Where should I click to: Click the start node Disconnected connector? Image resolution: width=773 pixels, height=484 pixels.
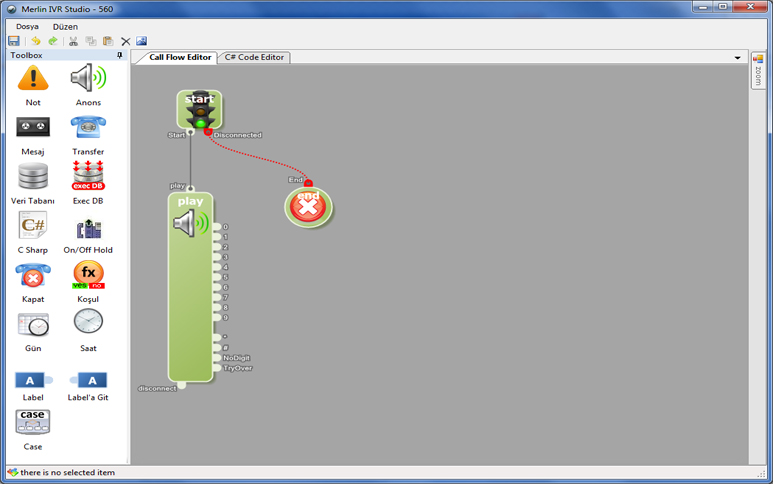coord(208,132)
